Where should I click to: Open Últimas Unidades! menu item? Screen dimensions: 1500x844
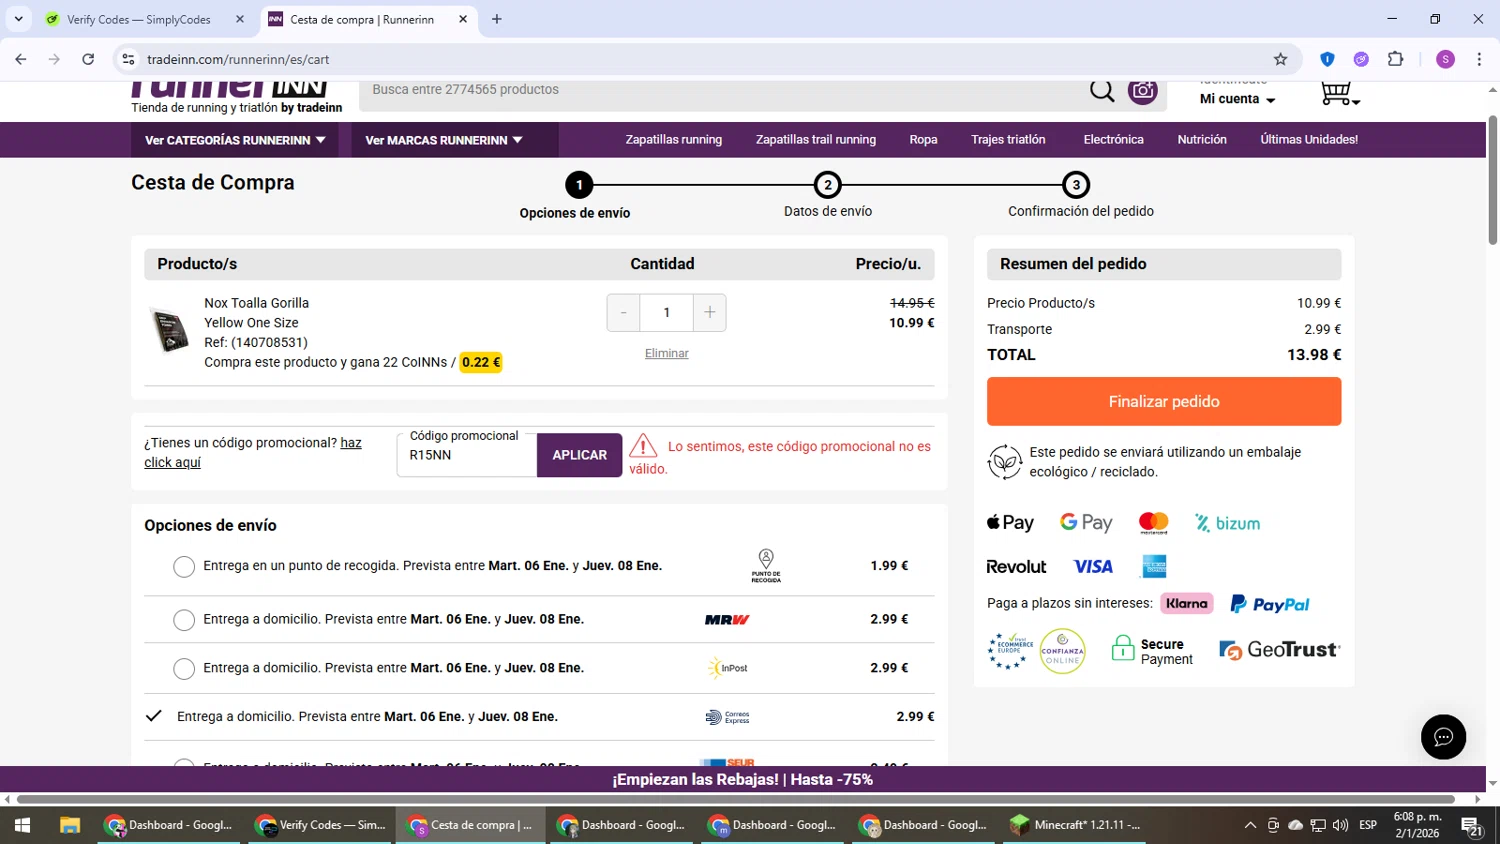click(x=1309, y=140)
